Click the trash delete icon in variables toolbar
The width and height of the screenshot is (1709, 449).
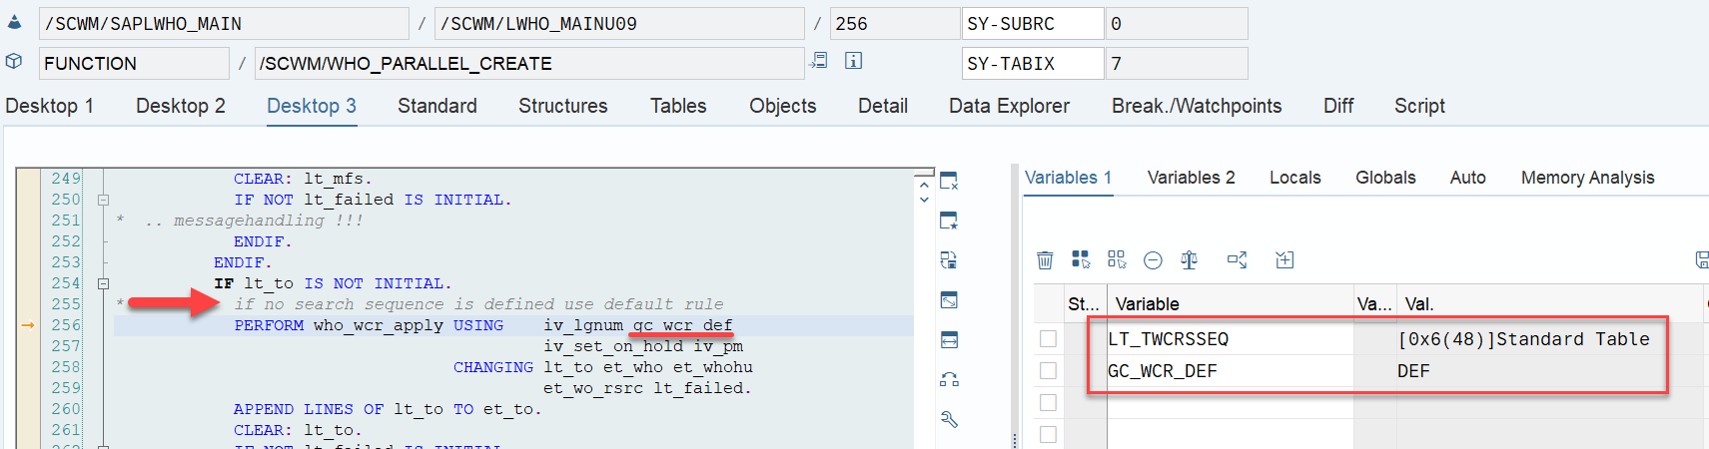[1045, 260]
